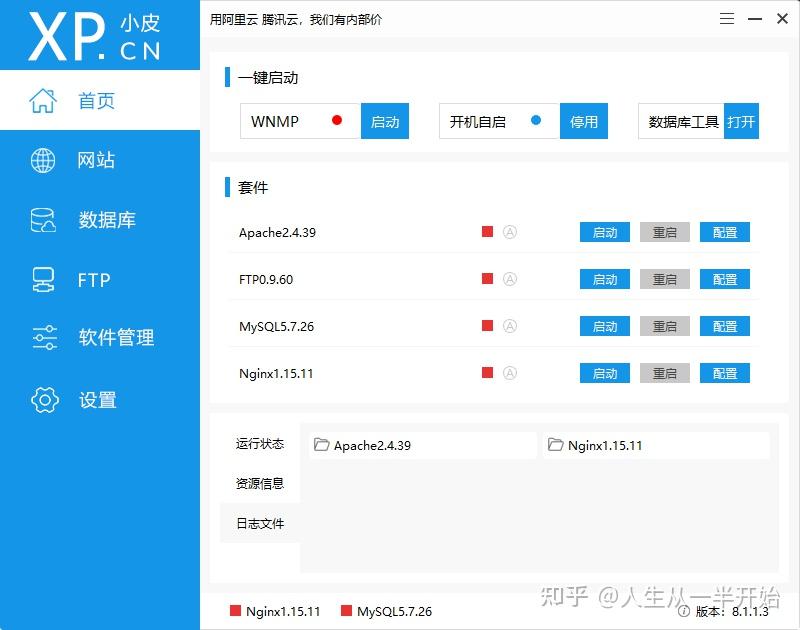Click the red status square beside MySQL5.7.26
Image resolution: width=800 pixels, height=630 pixels.
coord(487,326)
